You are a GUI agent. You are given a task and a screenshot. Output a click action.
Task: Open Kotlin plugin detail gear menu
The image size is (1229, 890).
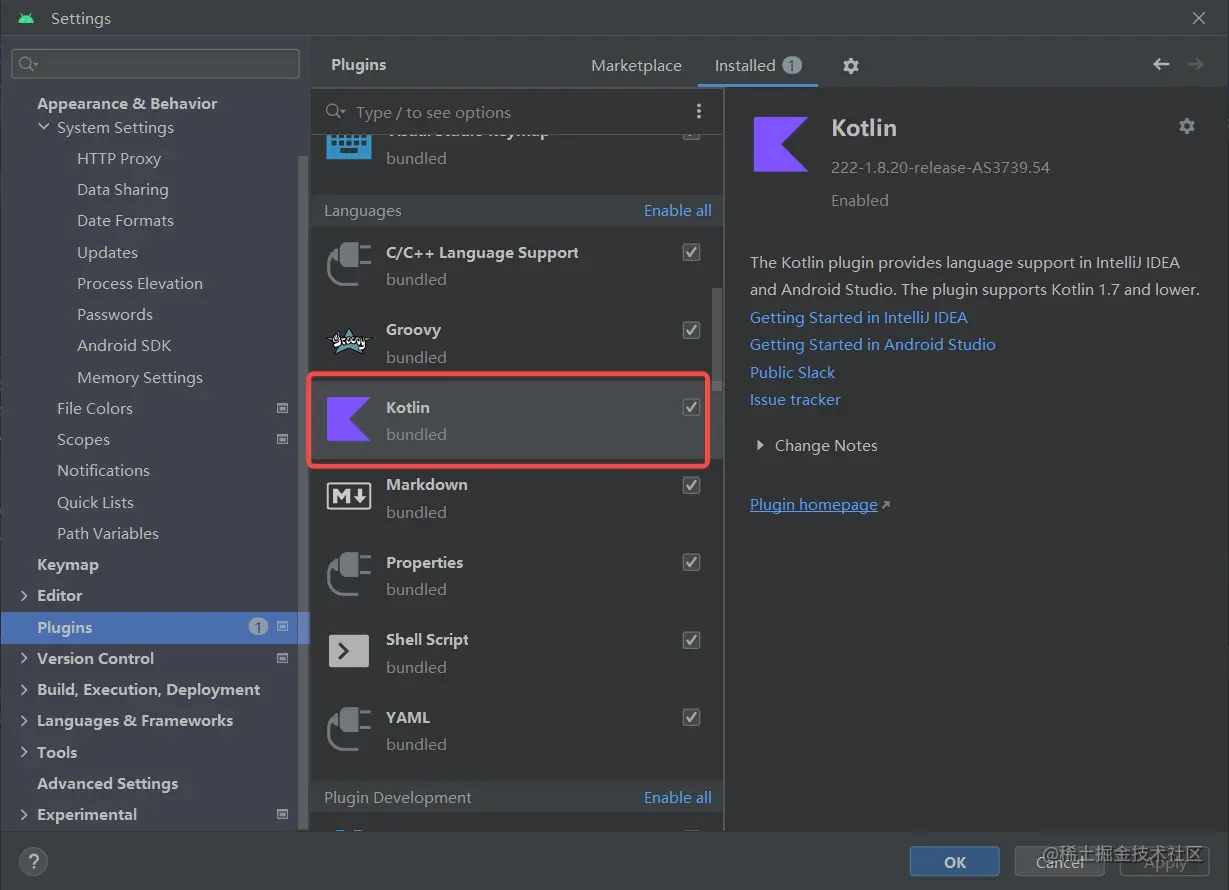(1187, 126)
